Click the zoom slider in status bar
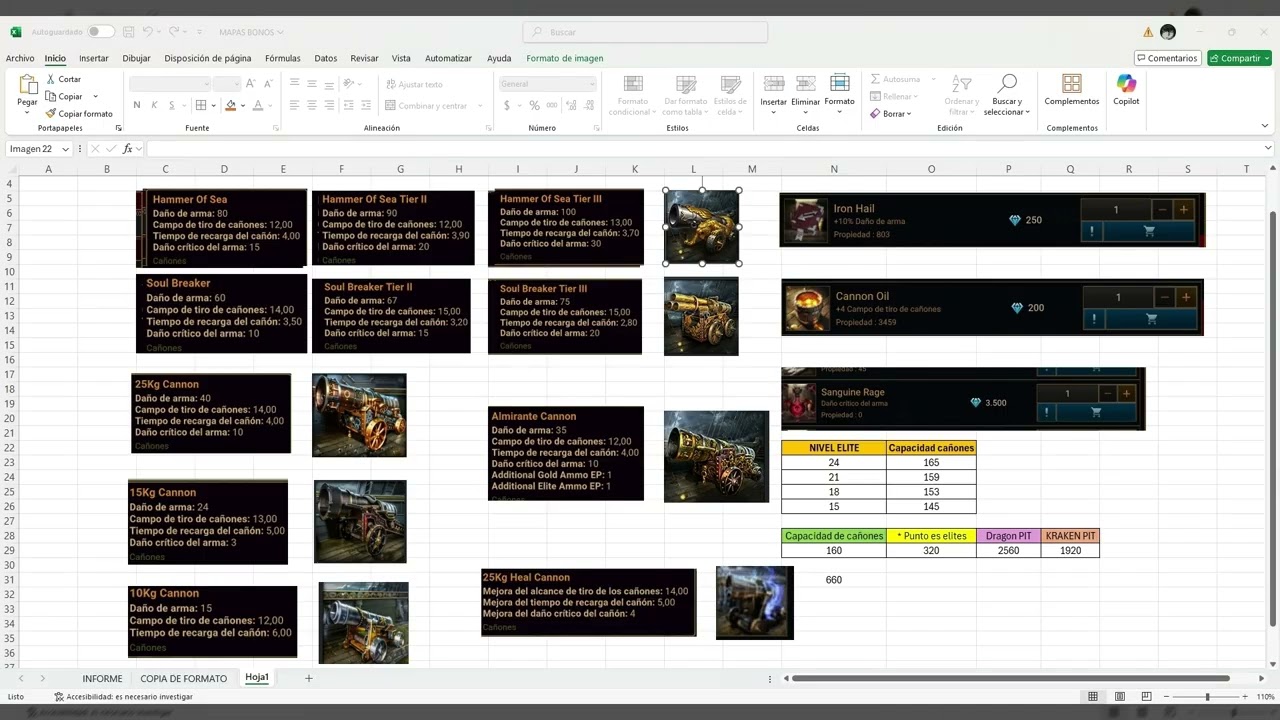Viewport: 1280px width, 720px height. click(1207, 697)
